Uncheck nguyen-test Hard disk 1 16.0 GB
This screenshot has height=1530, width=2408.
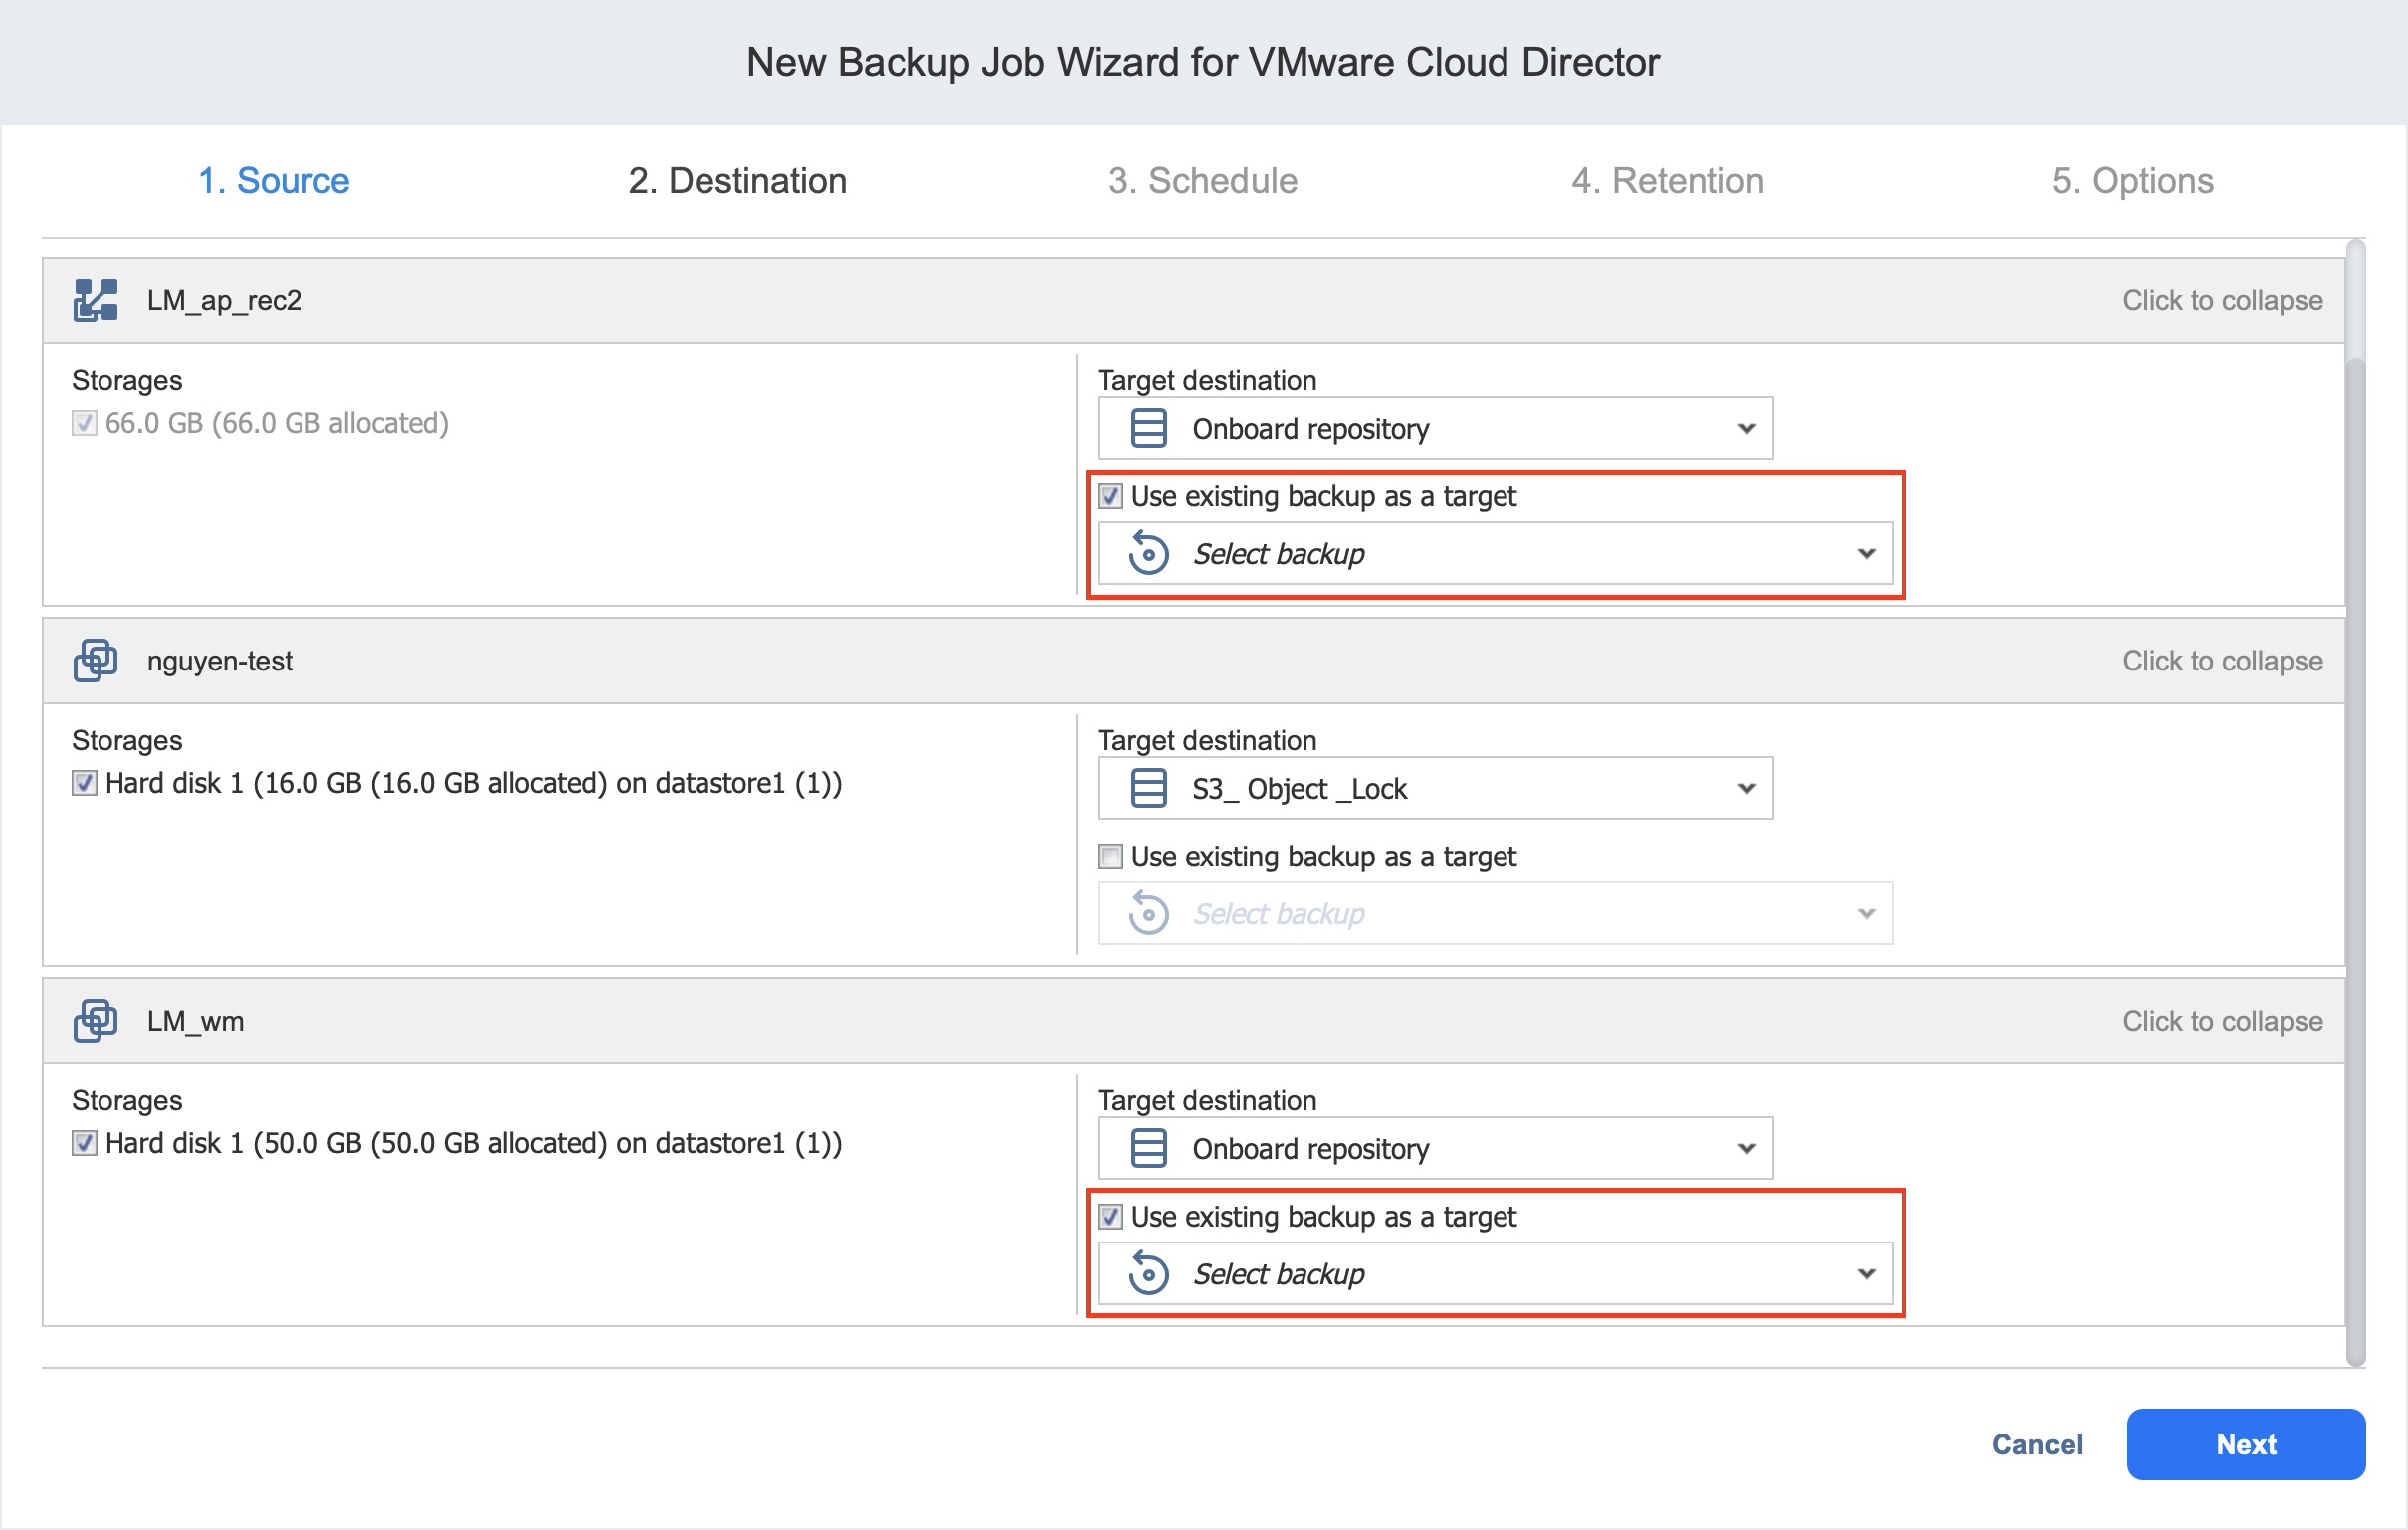(x=84, y=783)
